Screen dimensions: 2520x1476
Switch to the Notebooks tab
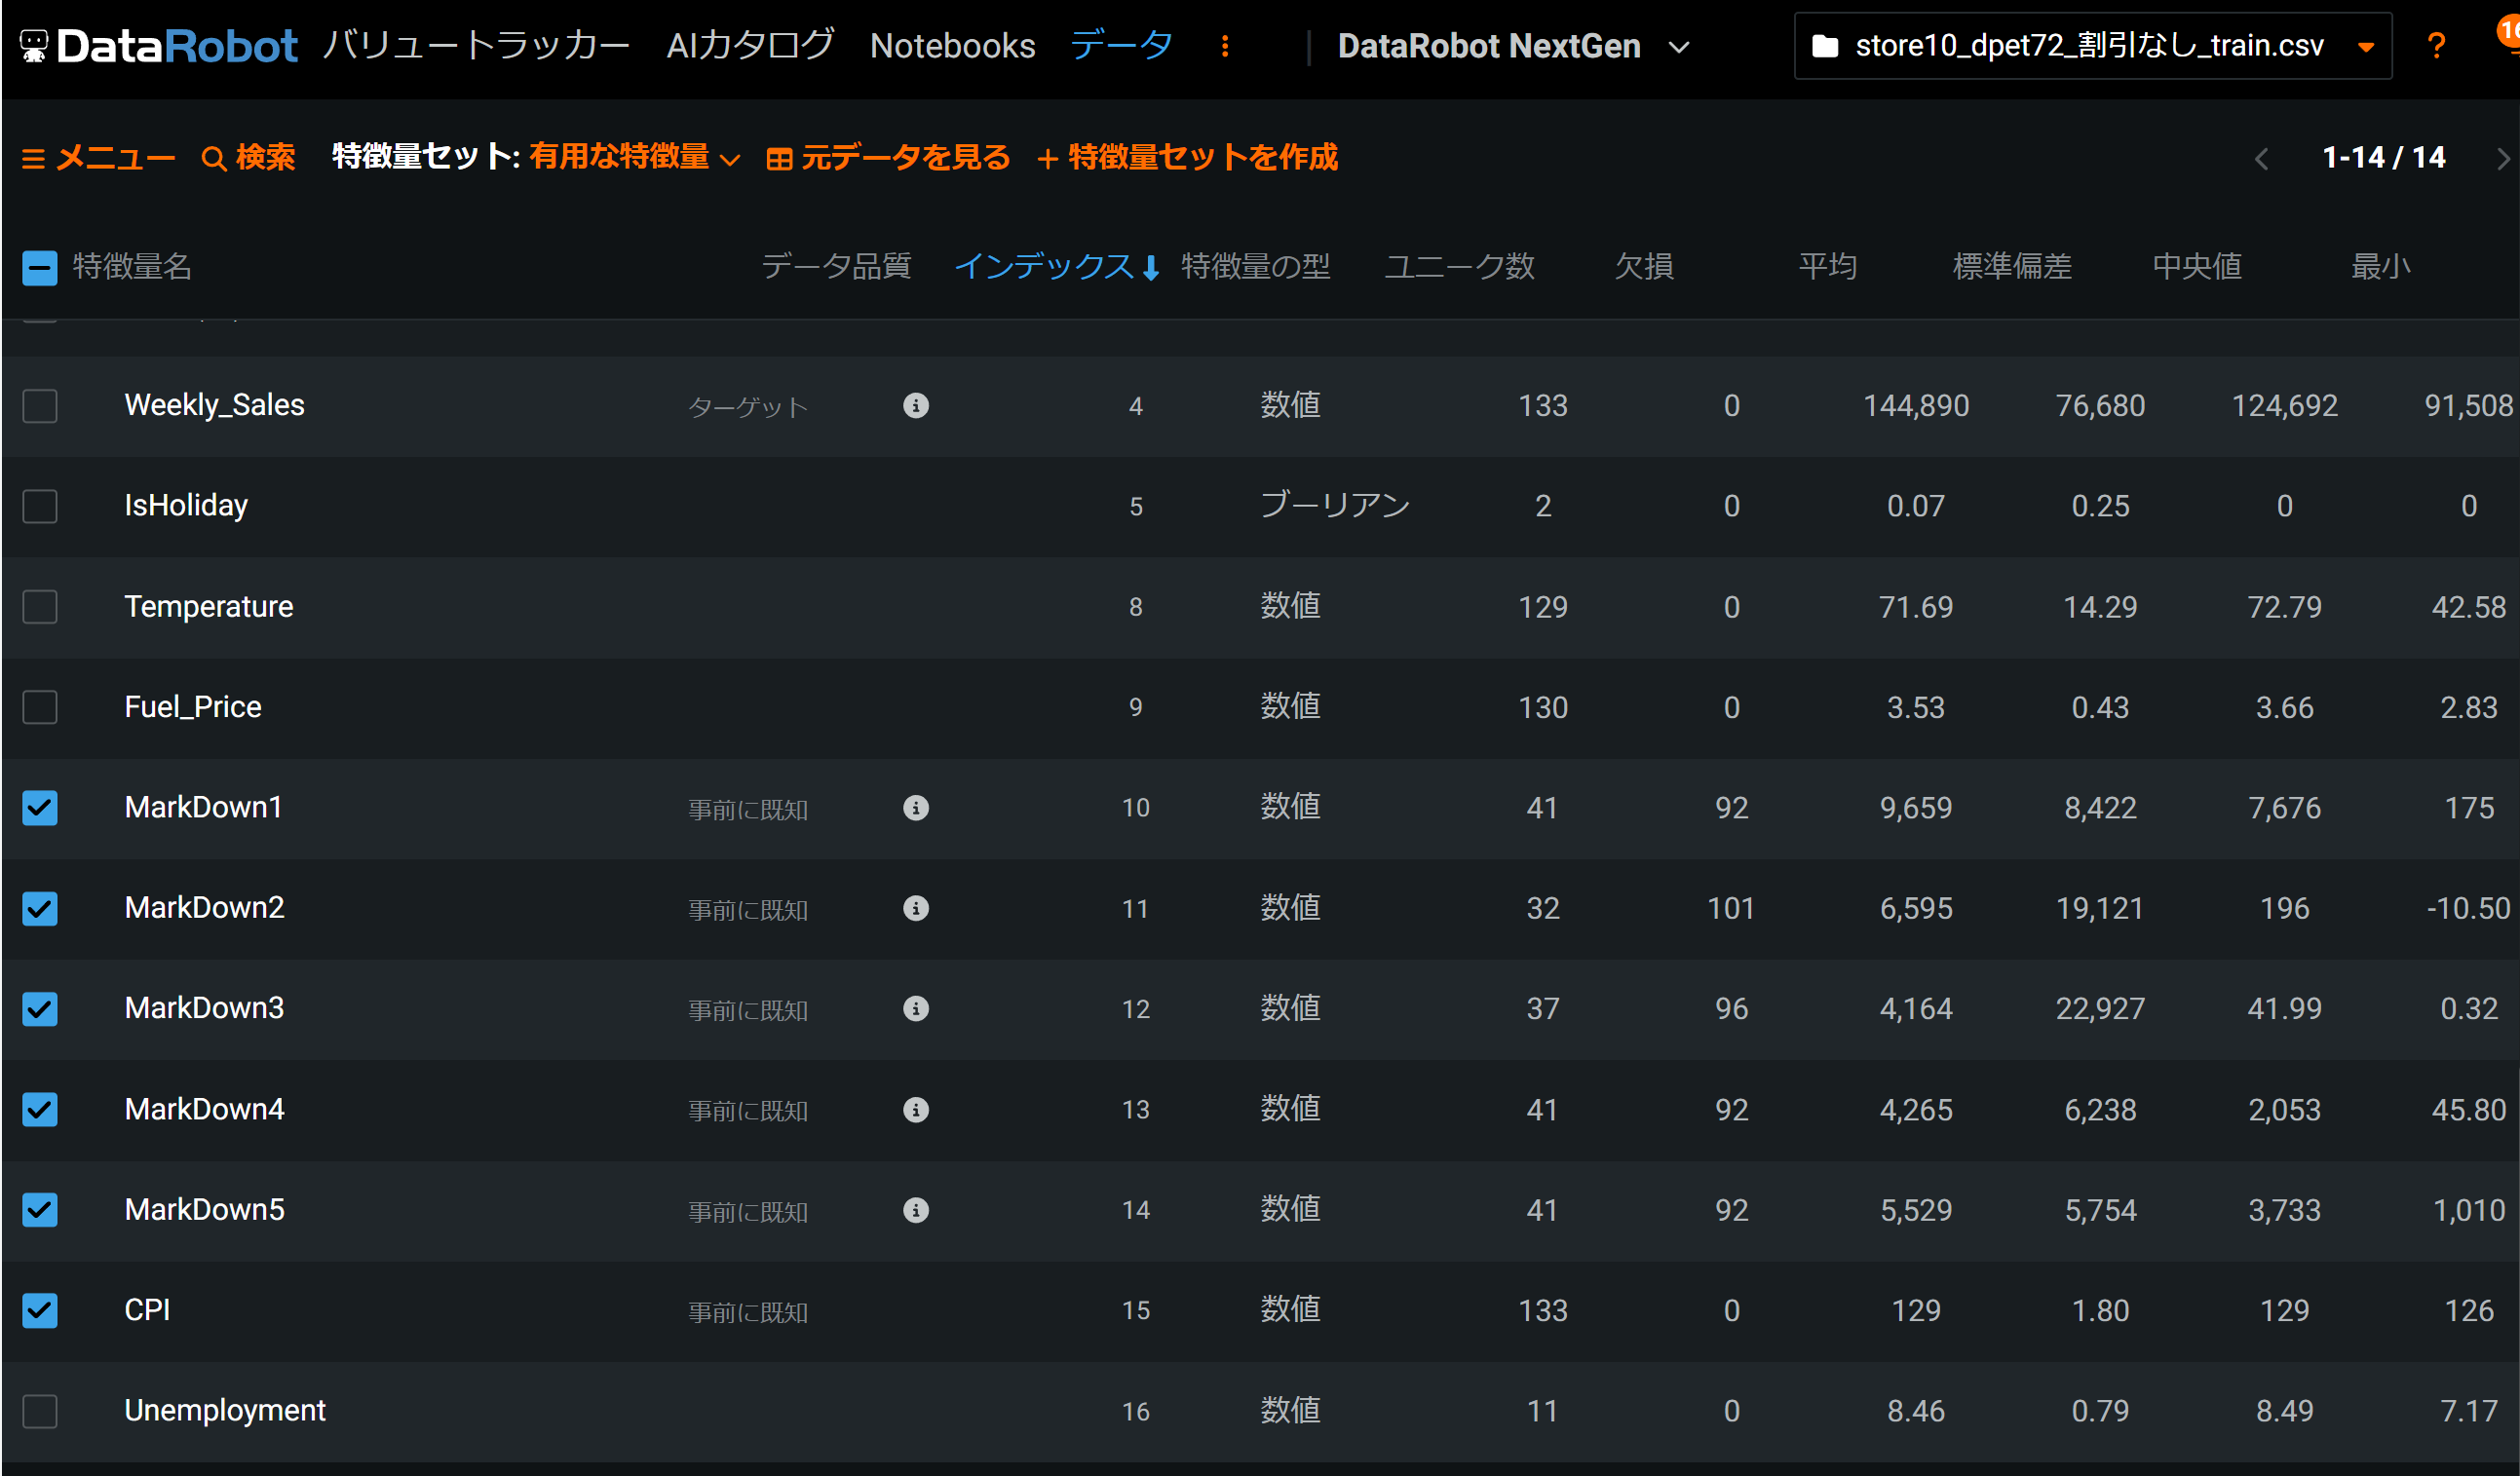point(952,46)
